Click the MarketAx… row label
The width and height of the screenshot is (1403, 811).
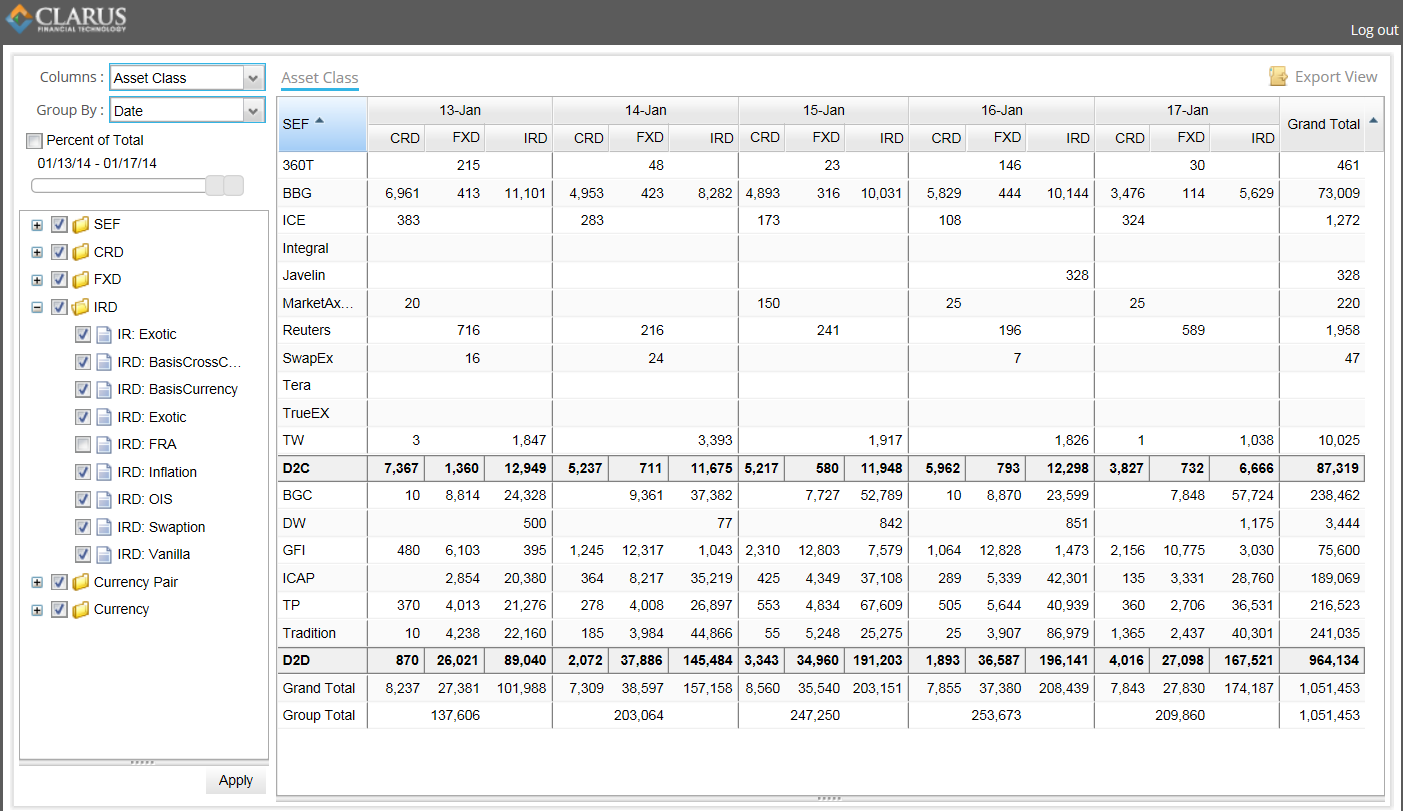pyautogui.click(x=318, y=303)
